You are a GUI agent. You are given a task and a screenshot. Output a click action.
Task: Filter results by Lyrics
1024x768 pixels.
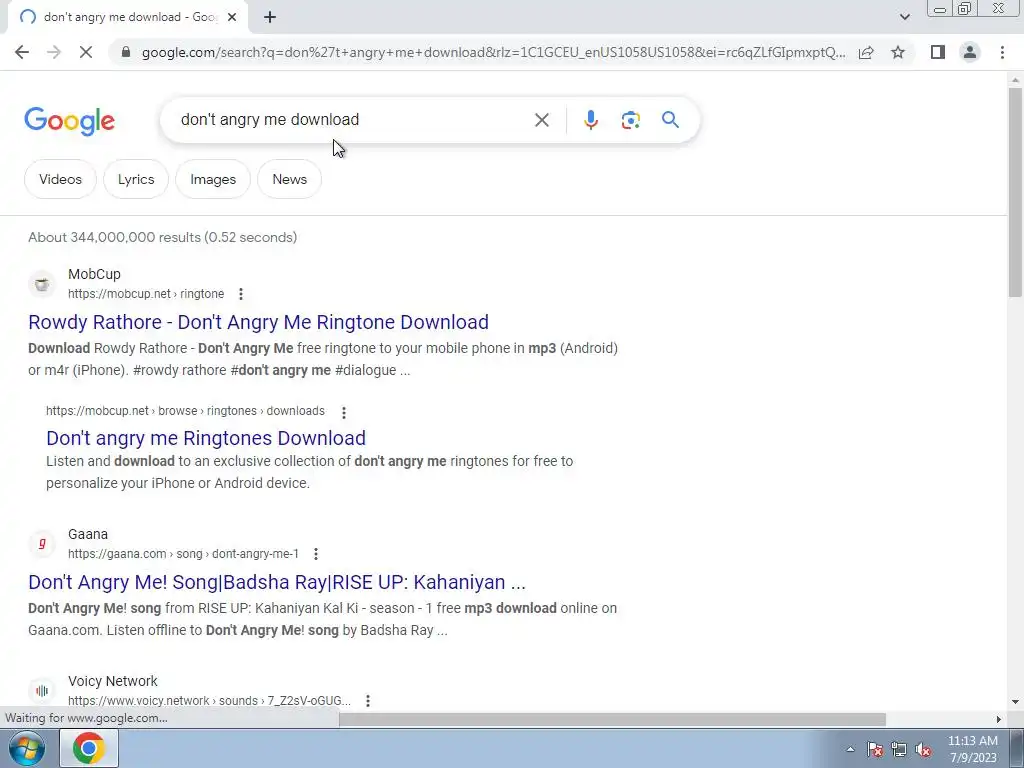136,179
